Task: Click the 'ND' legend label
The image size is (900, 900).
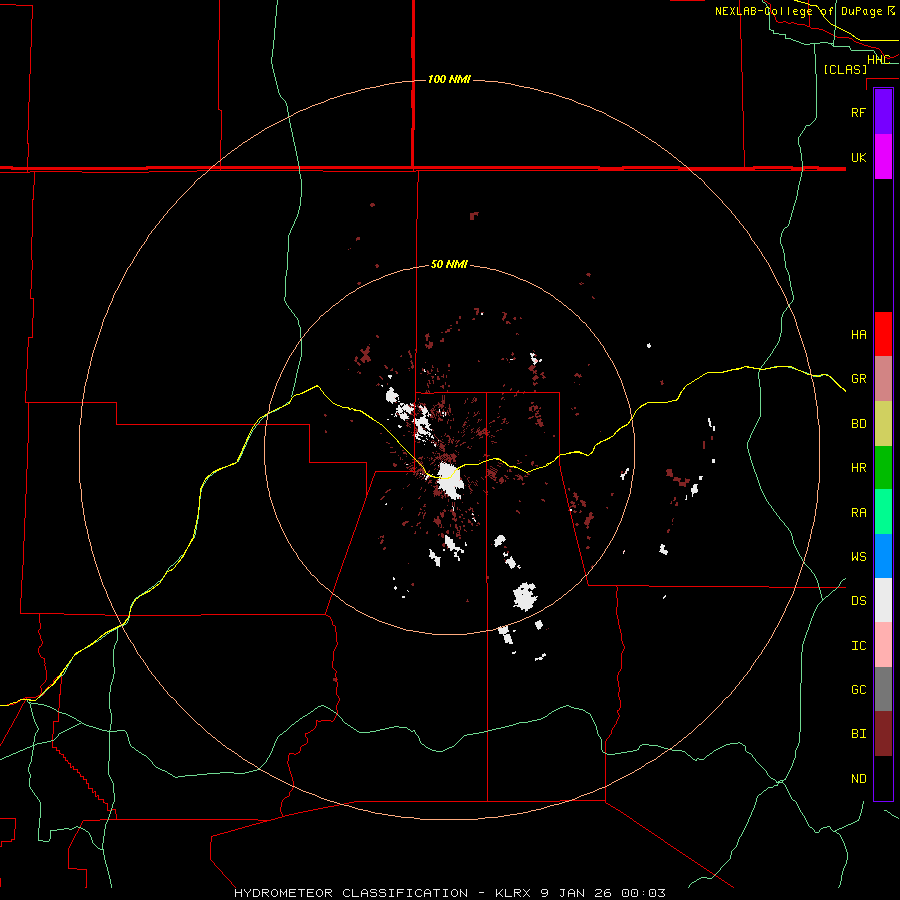Action: pyautogui.click(x=859, y=779)
